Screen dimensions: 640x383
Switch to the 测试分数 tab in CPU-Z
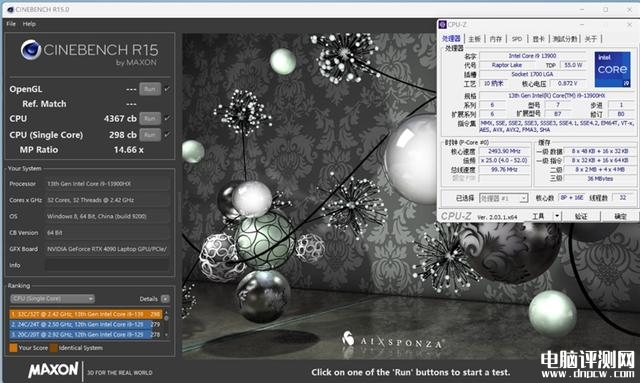click(565, 39)
